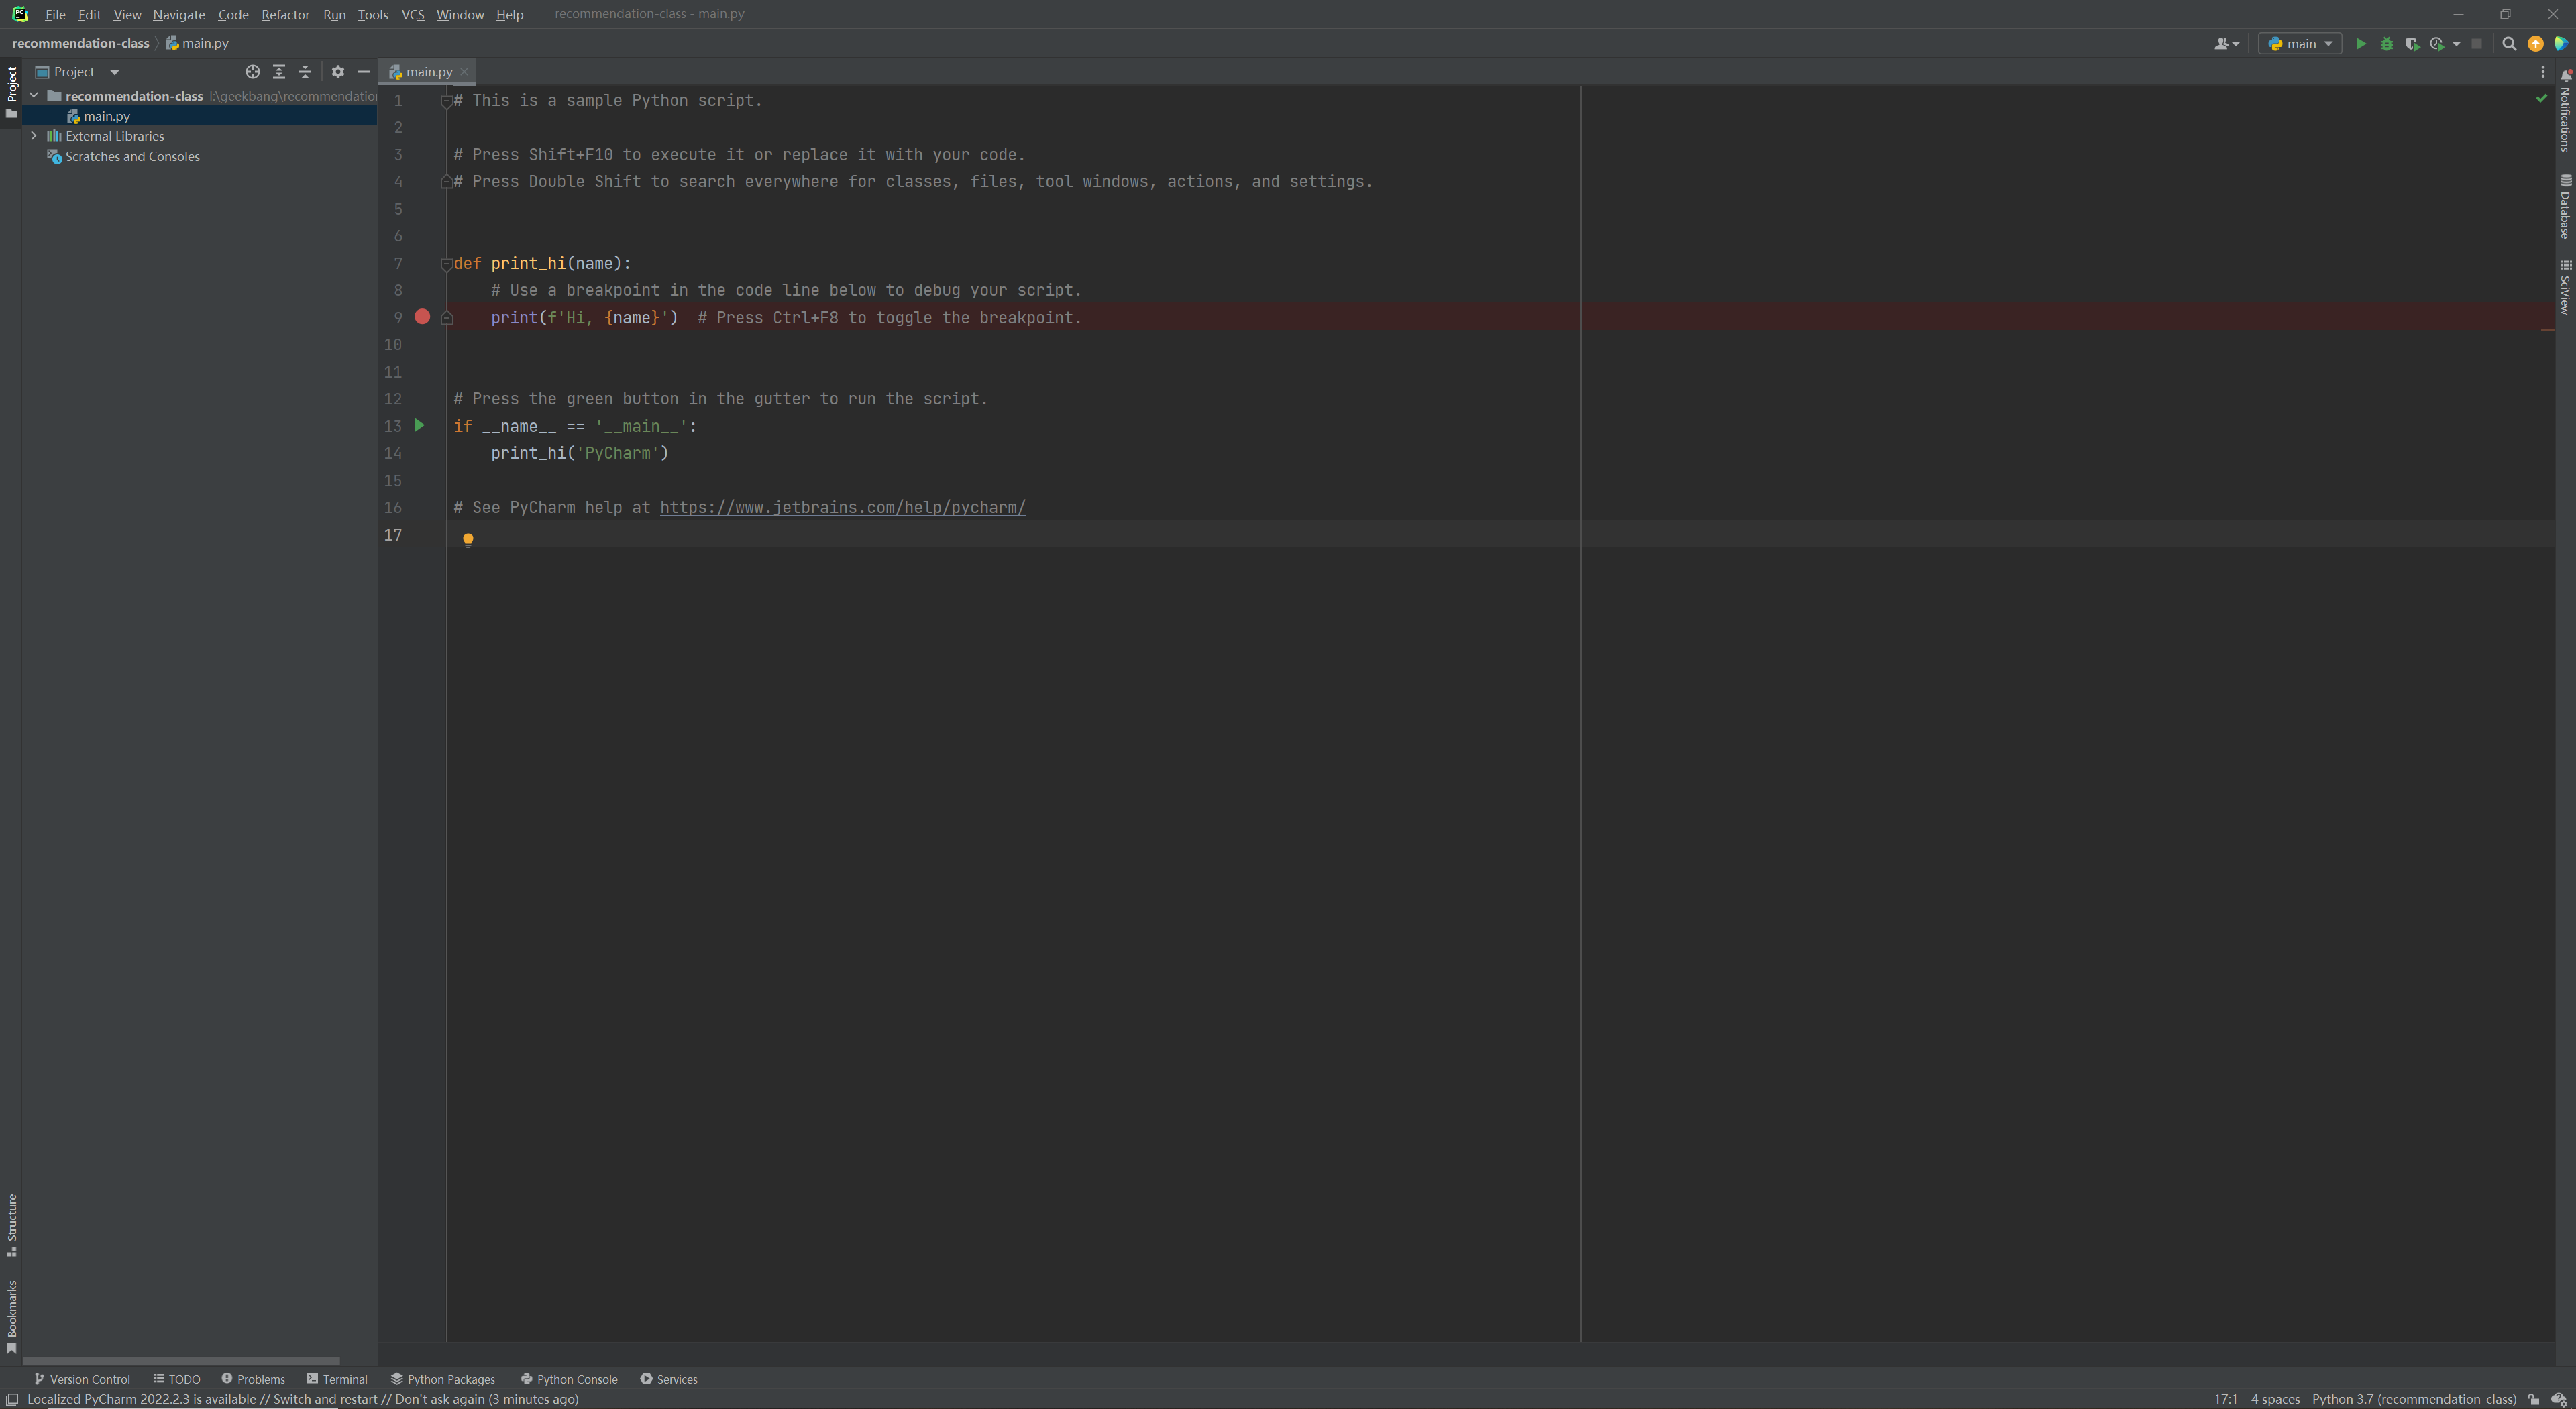This screenshot has width=2576, height=1409.
Task: Expand the External Libraries tree node
Action: 34,136
